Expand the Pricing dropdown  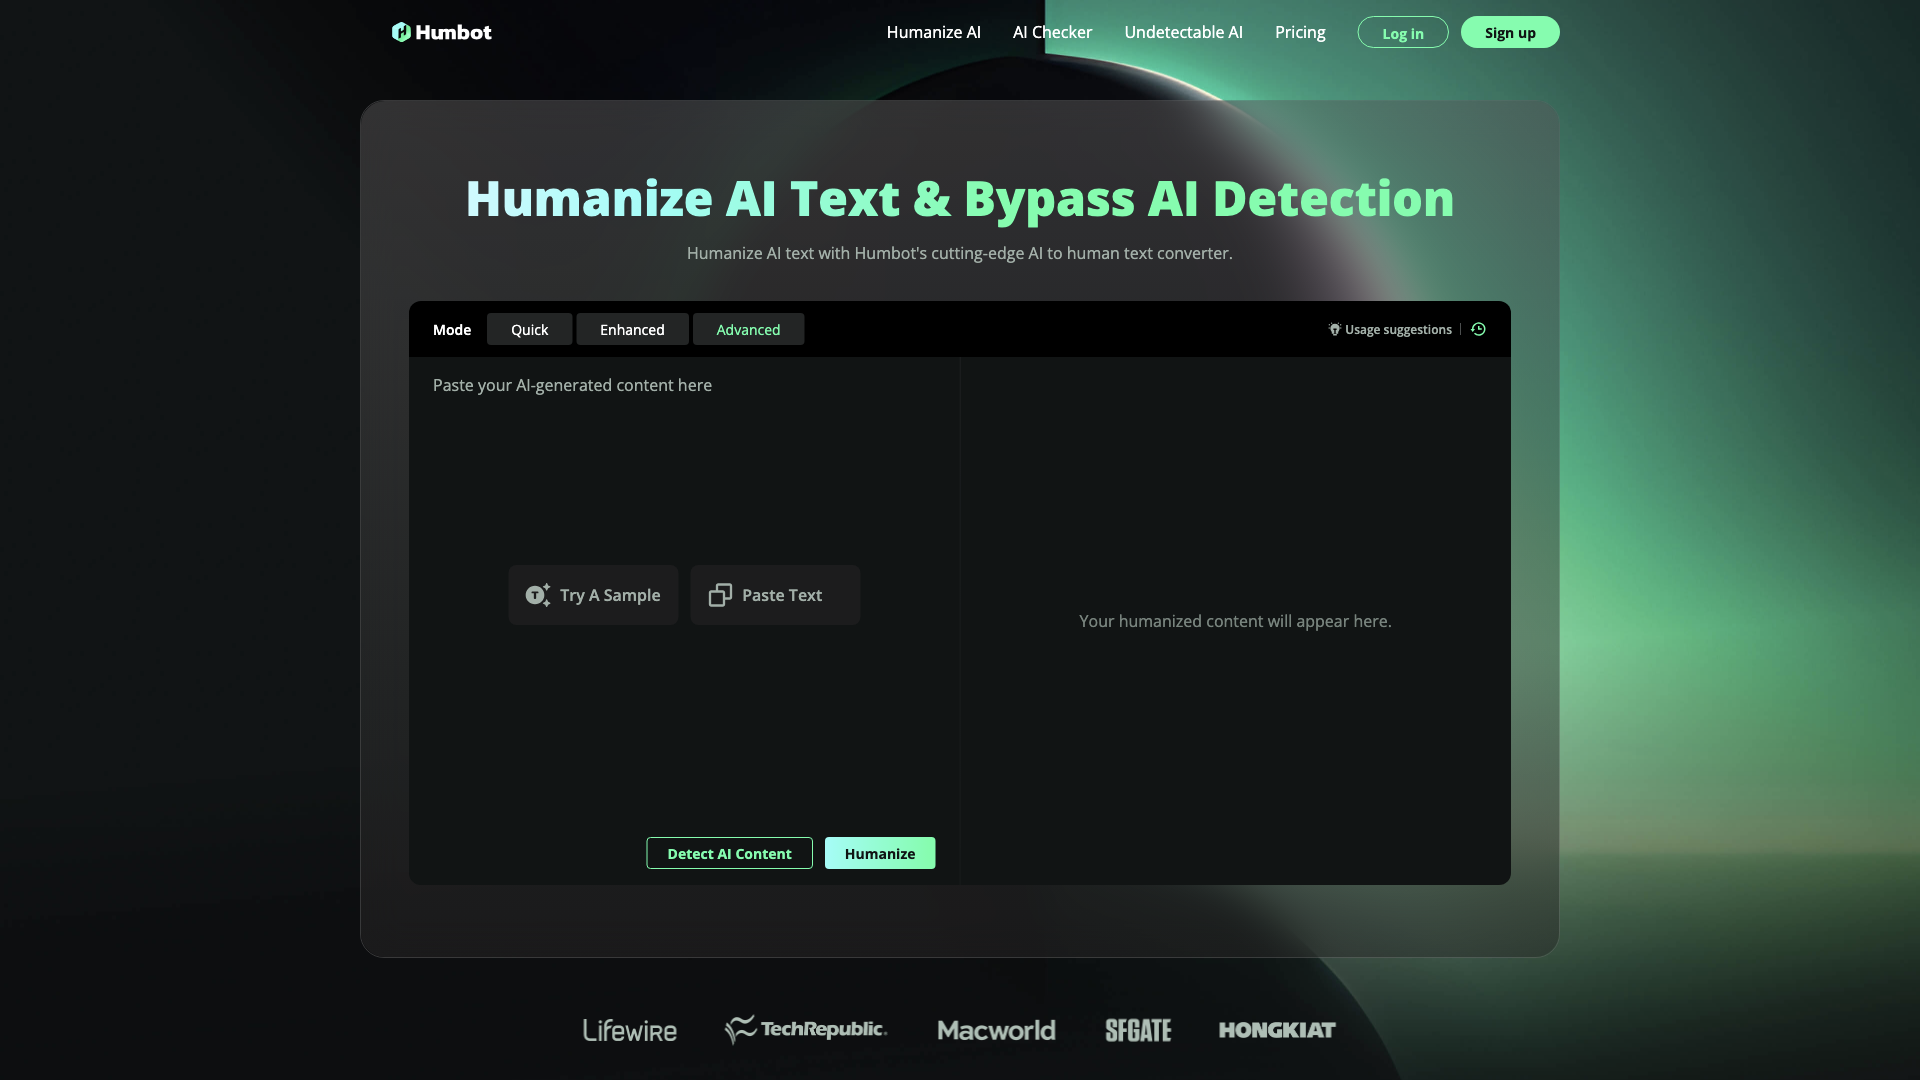pos(1300,32)
